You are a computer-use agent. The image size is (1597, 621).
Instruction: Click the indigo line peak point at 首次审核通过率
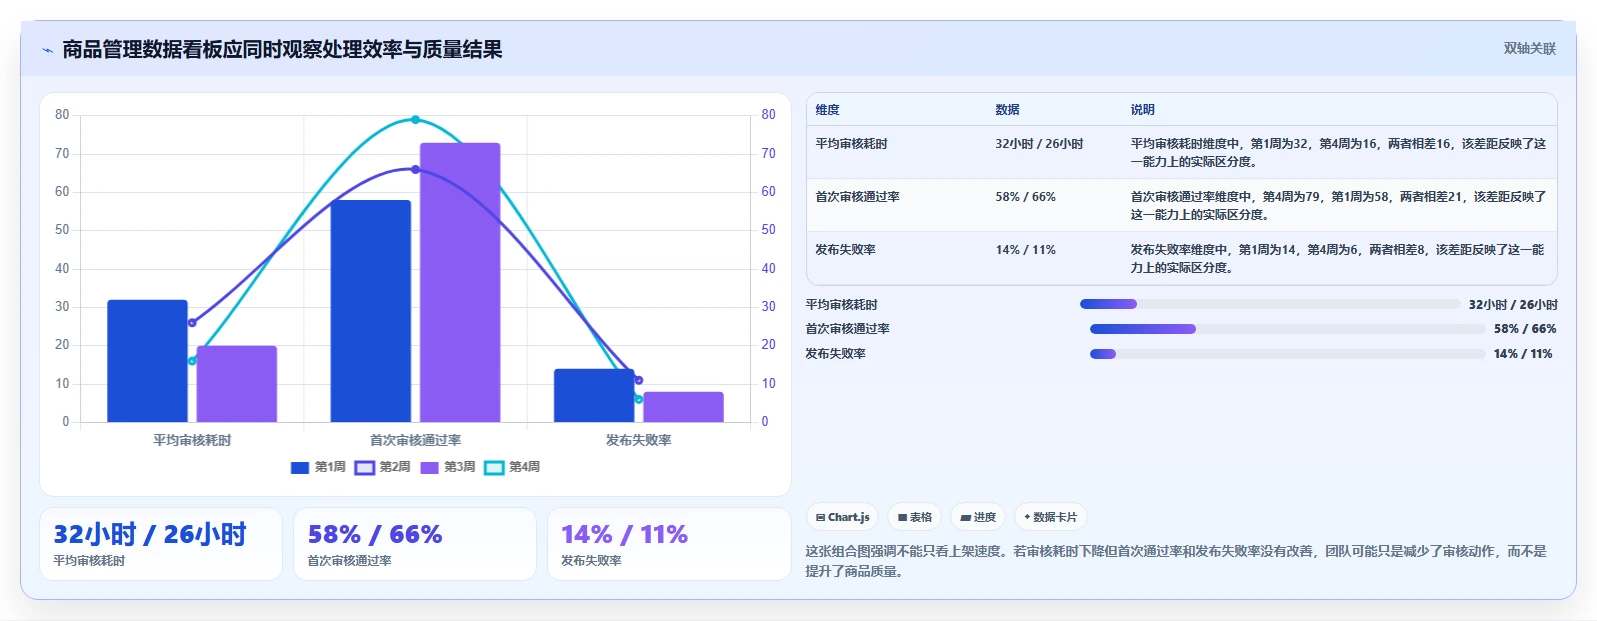click(x=415, y=169)
